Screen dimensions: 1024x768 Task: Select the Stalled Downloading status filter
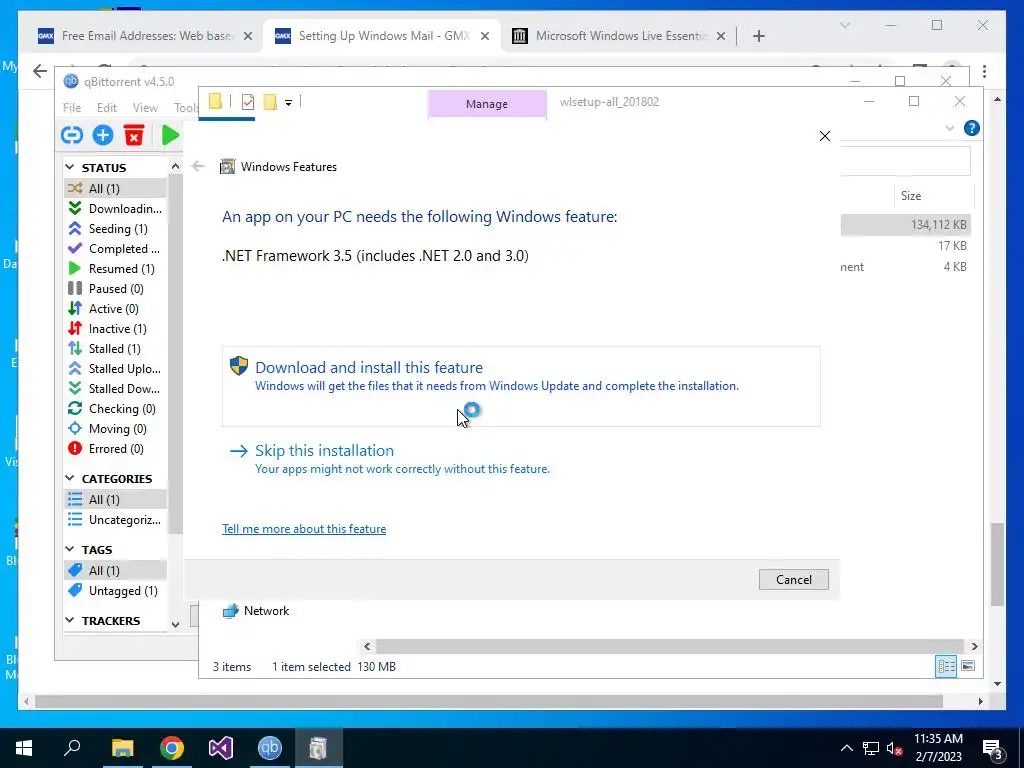116,389
